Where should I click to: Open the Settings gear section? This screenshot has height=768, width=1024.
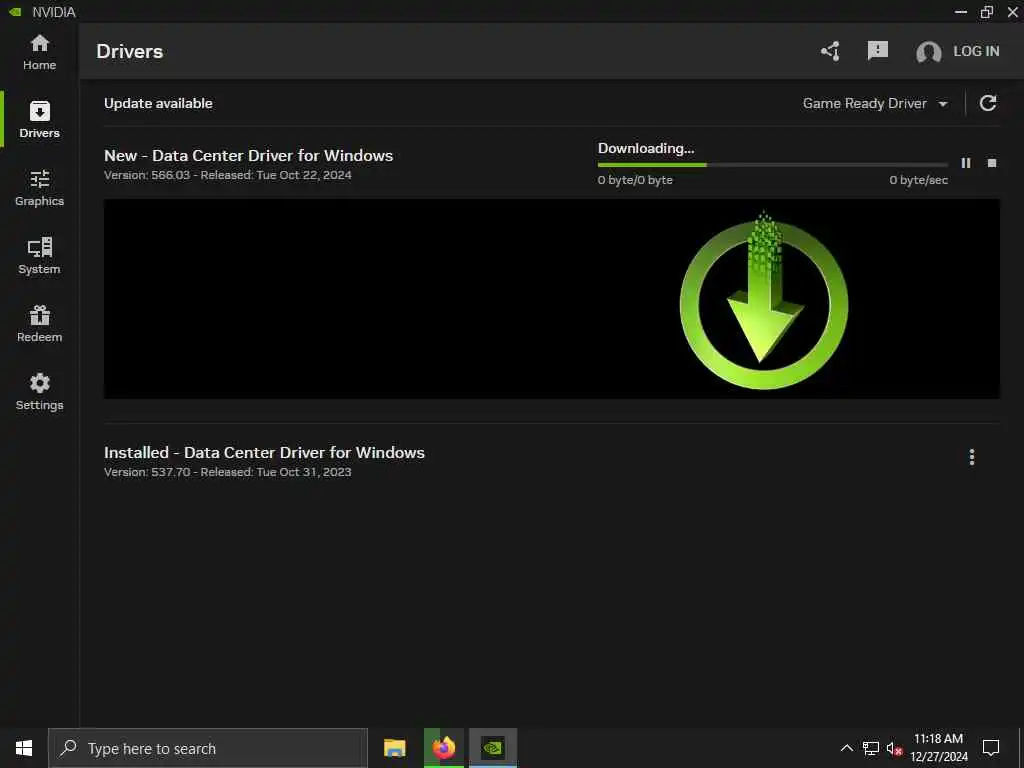[x=39, y=392]
